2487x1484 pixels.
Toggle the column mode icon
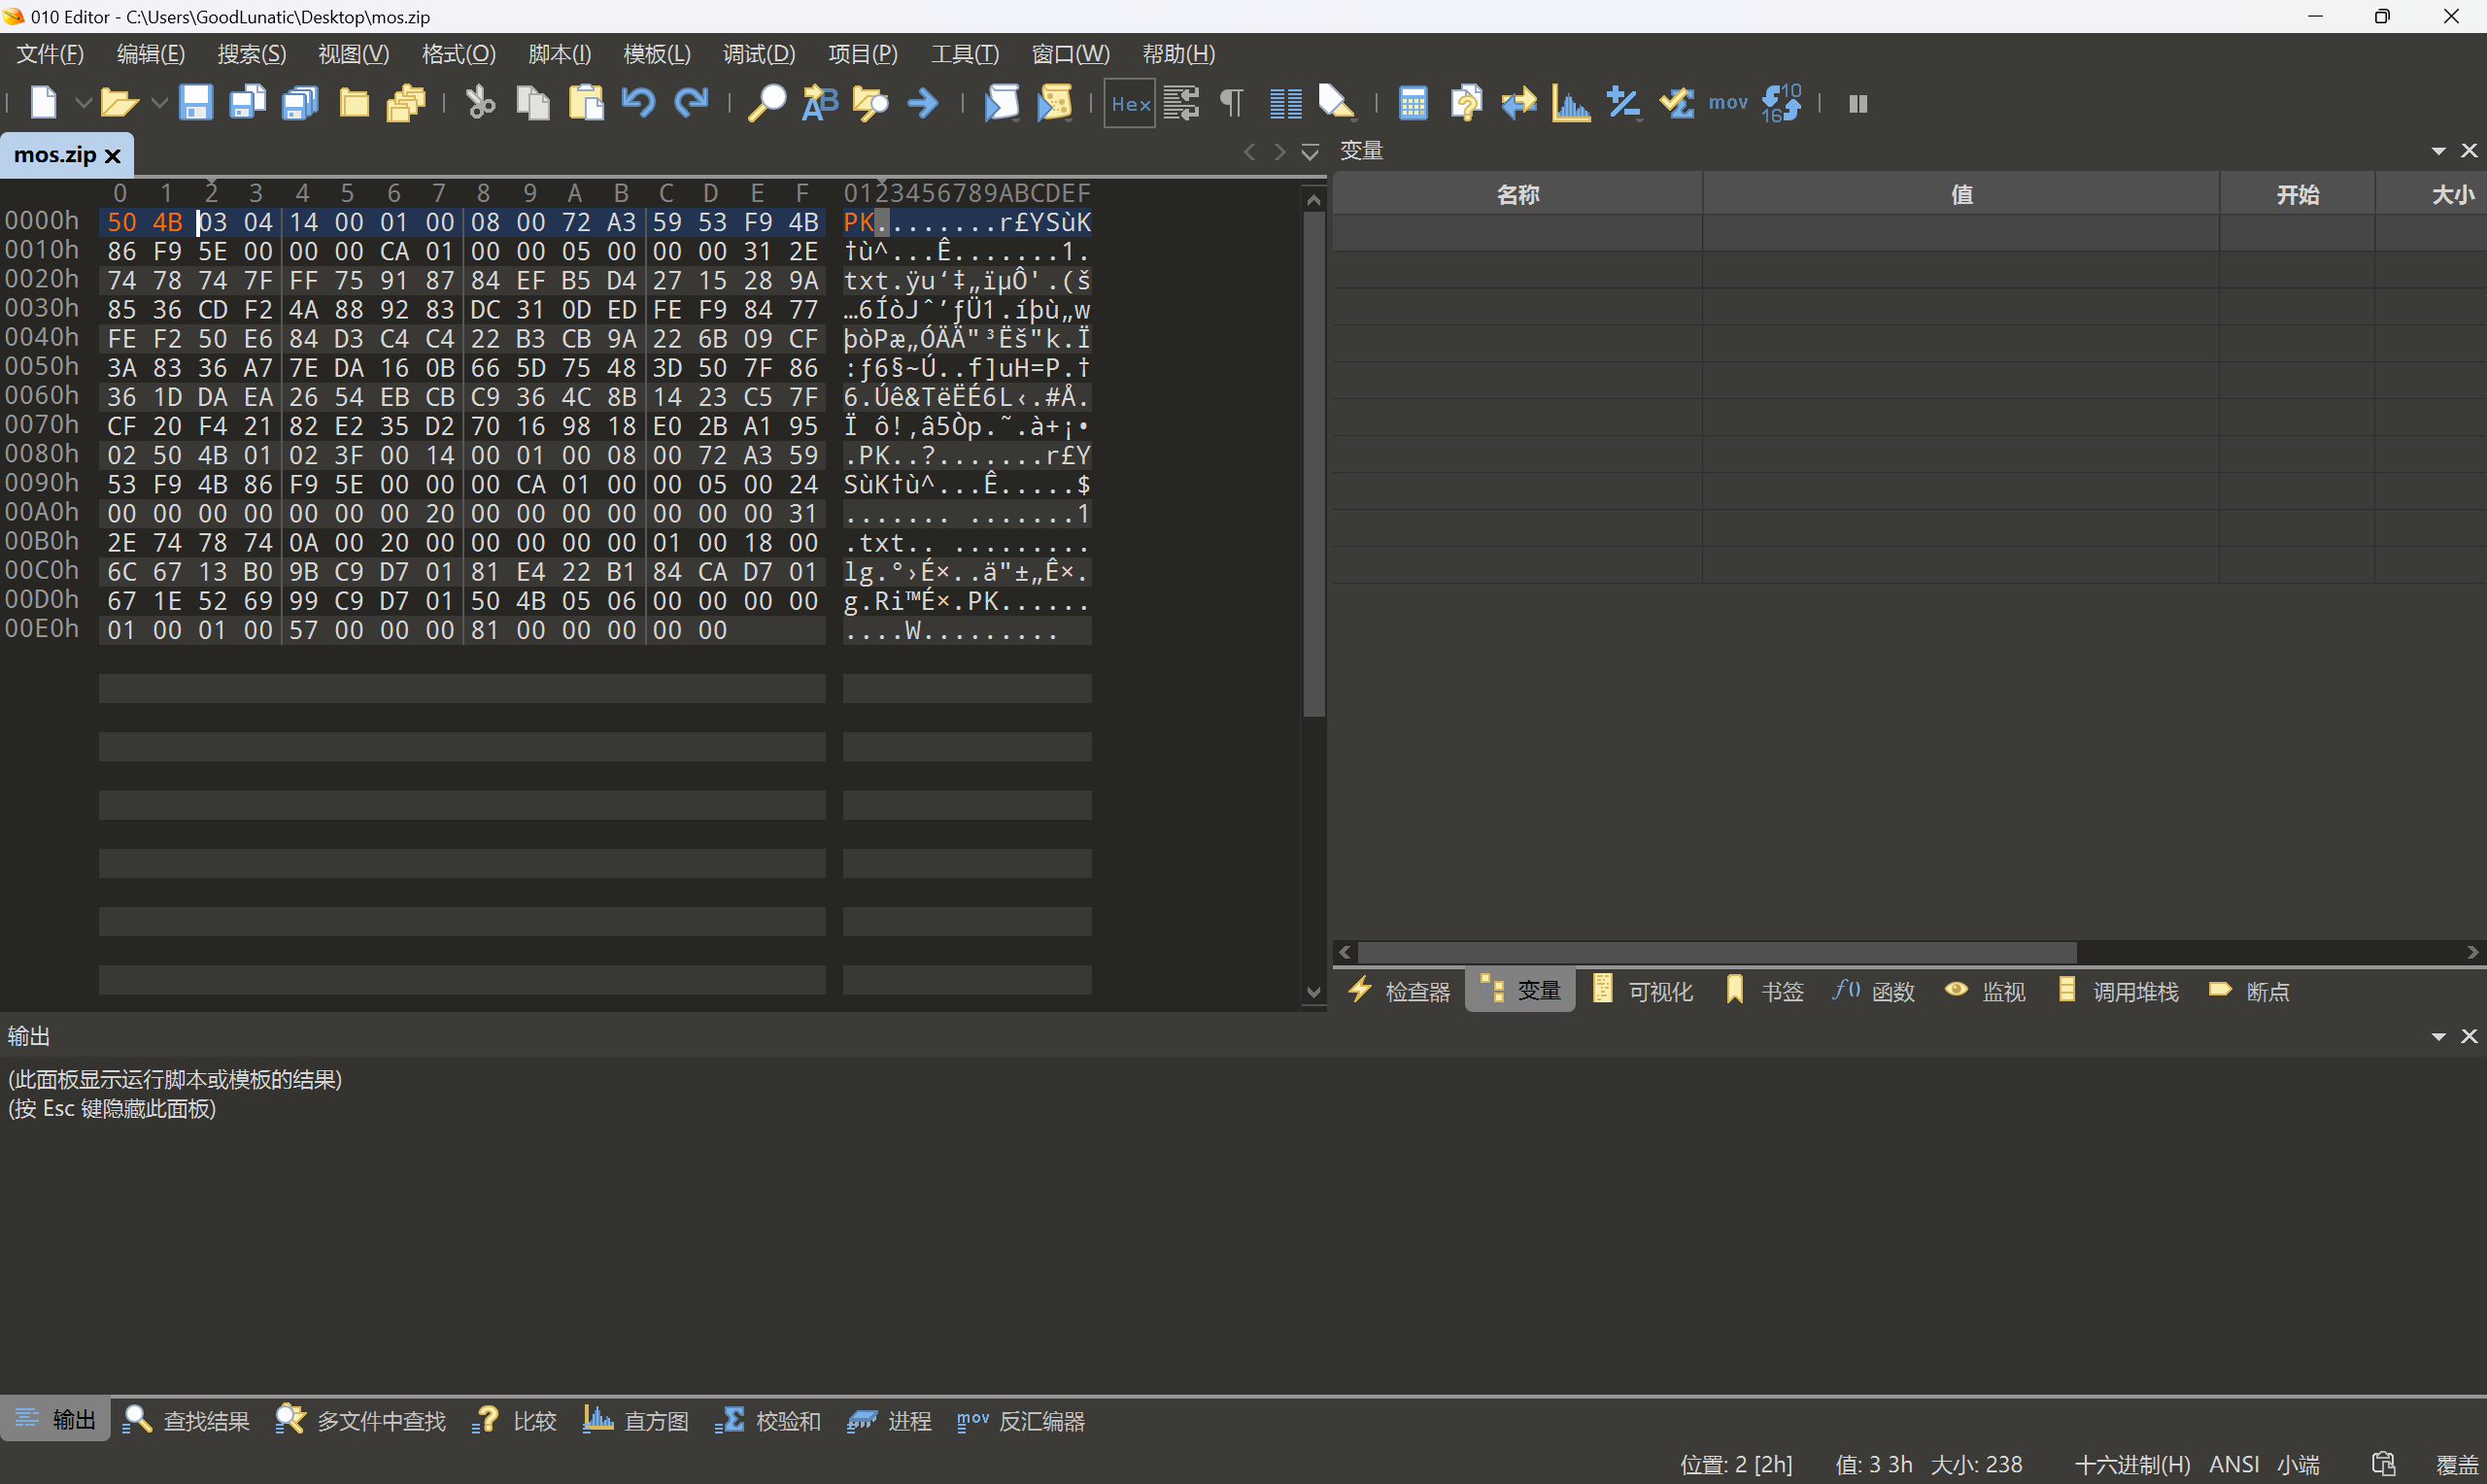(x=1285, y=103)
